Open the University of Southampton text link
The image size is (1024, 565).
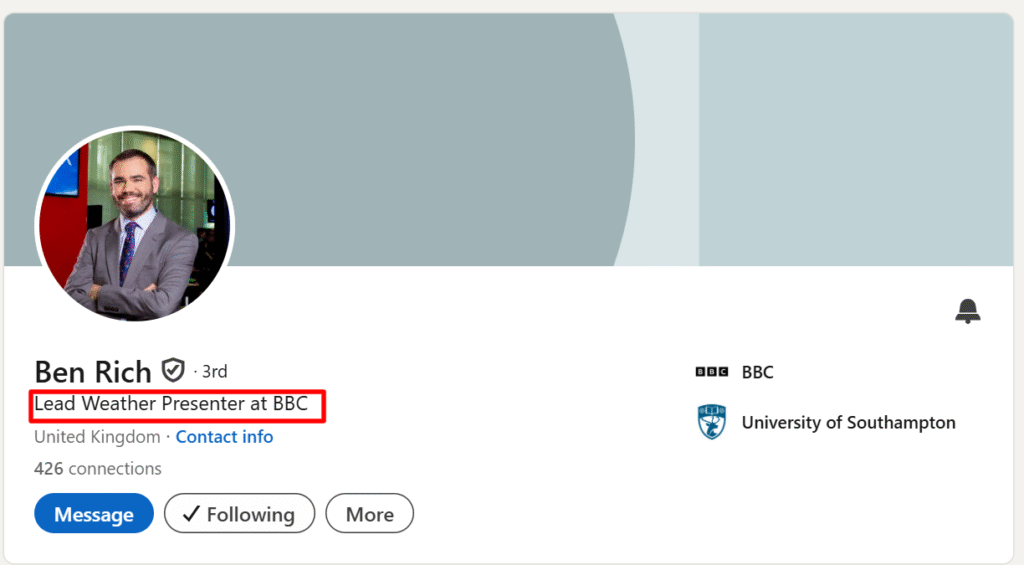848,422
